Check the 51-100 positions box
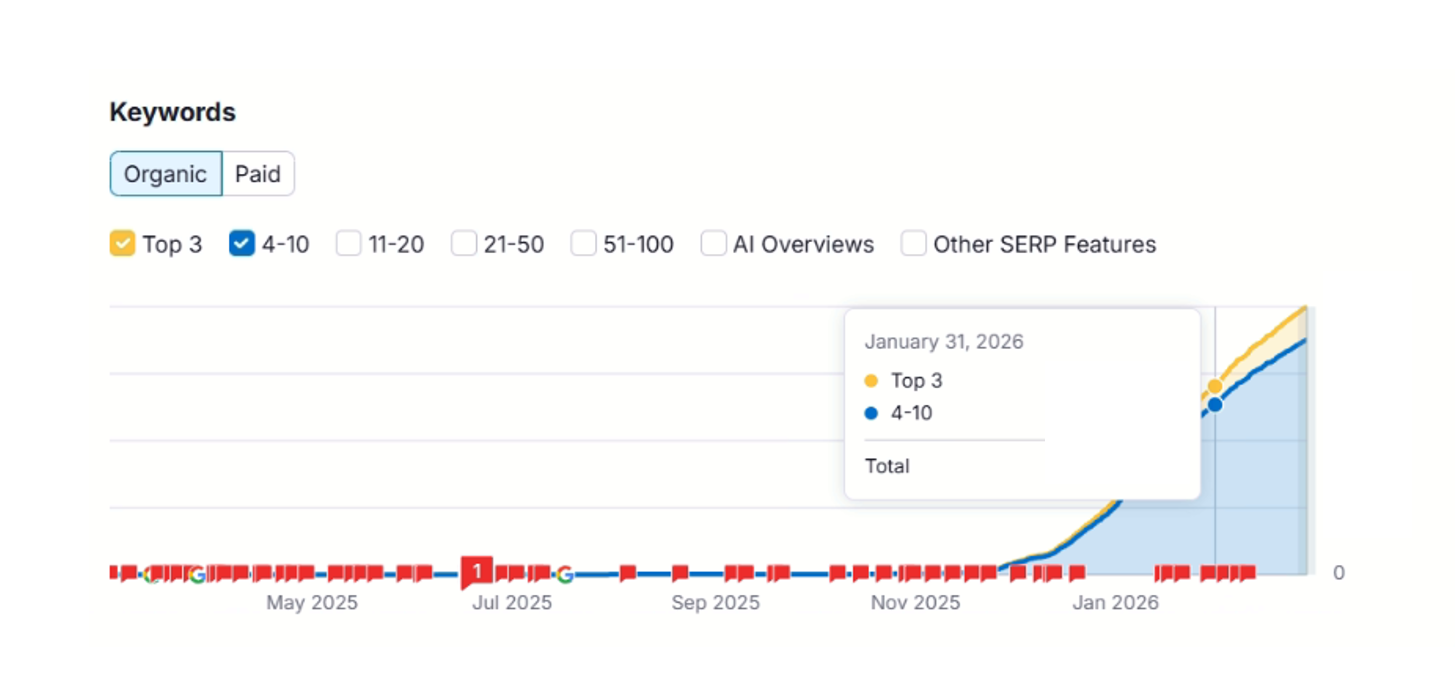 [584, 244]
